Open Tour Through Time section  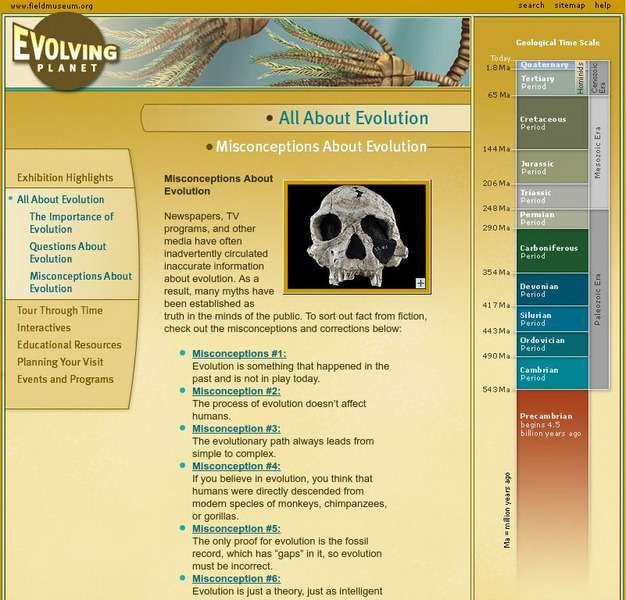[x=60, y=311]
